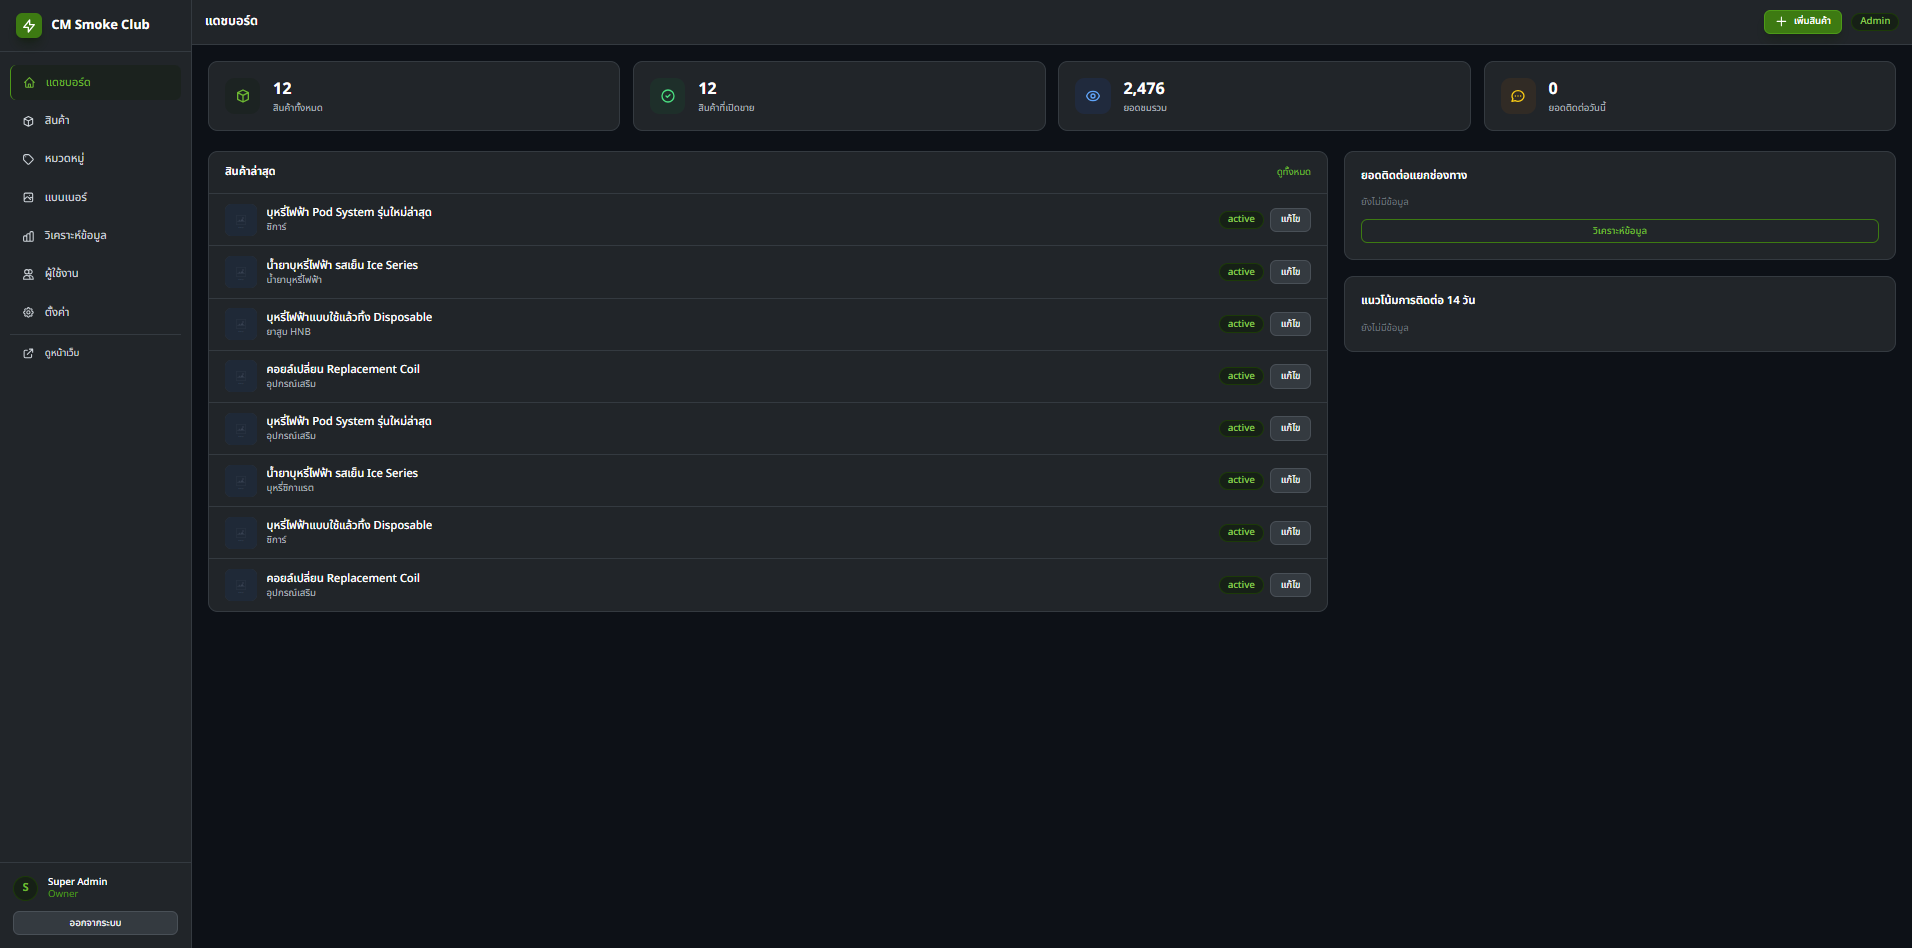This screenshot has width=1912, height=948.
Task: Open the สินค้า menu item in sidebar
Action: pos(95,120)
